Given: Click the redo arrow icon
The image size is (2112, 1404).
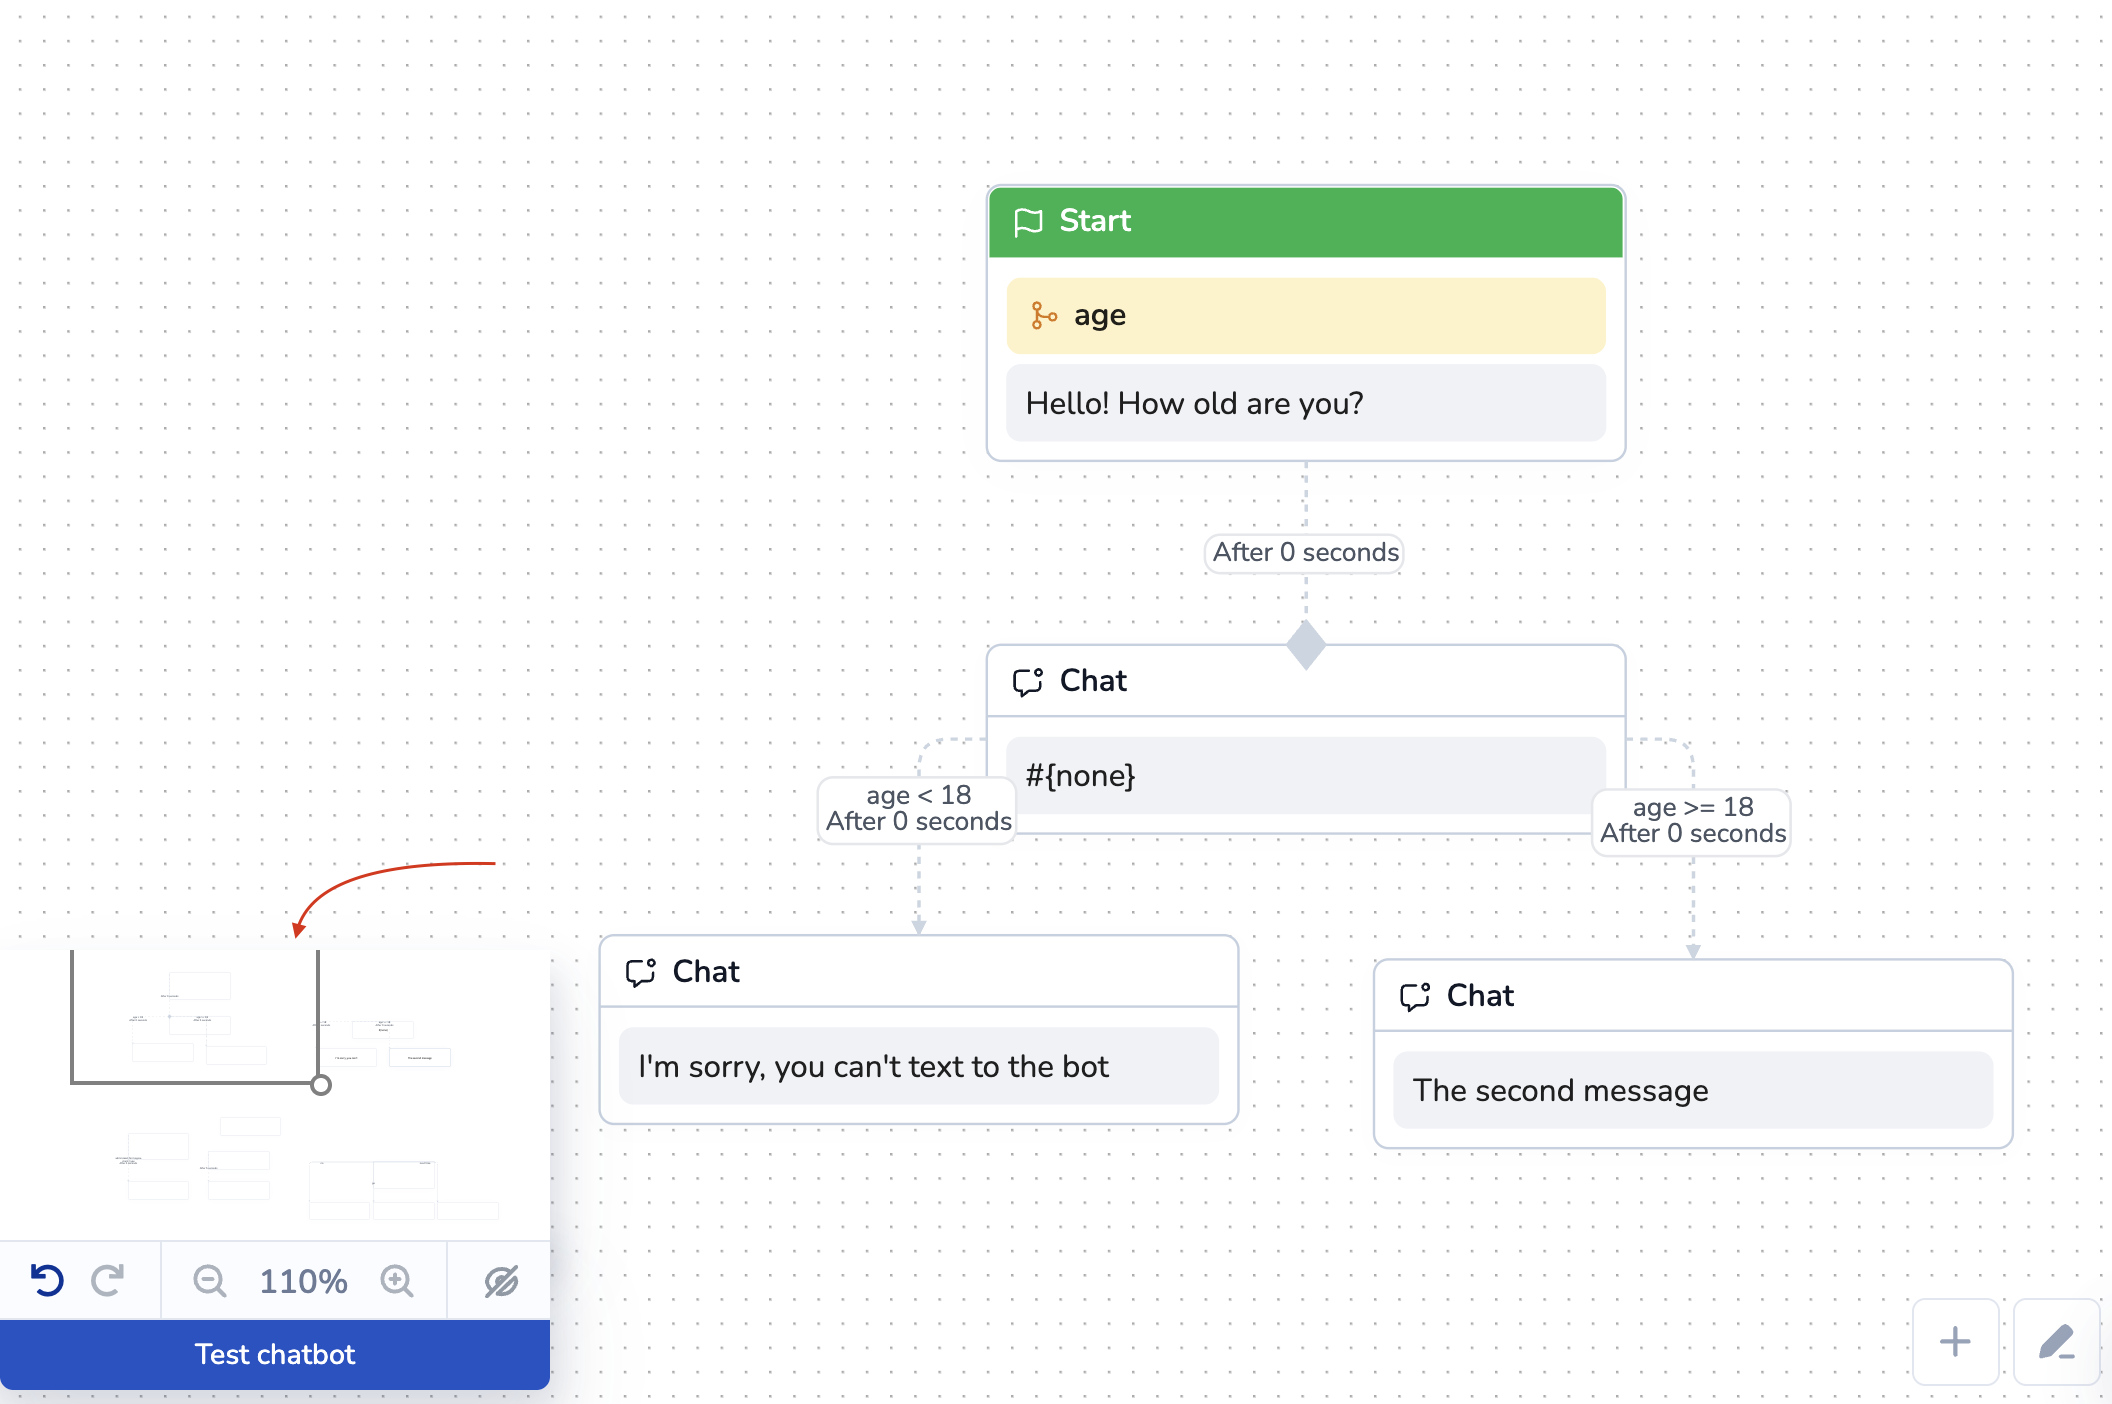Looking at the screenshot, I should (x=108, y=1280).
